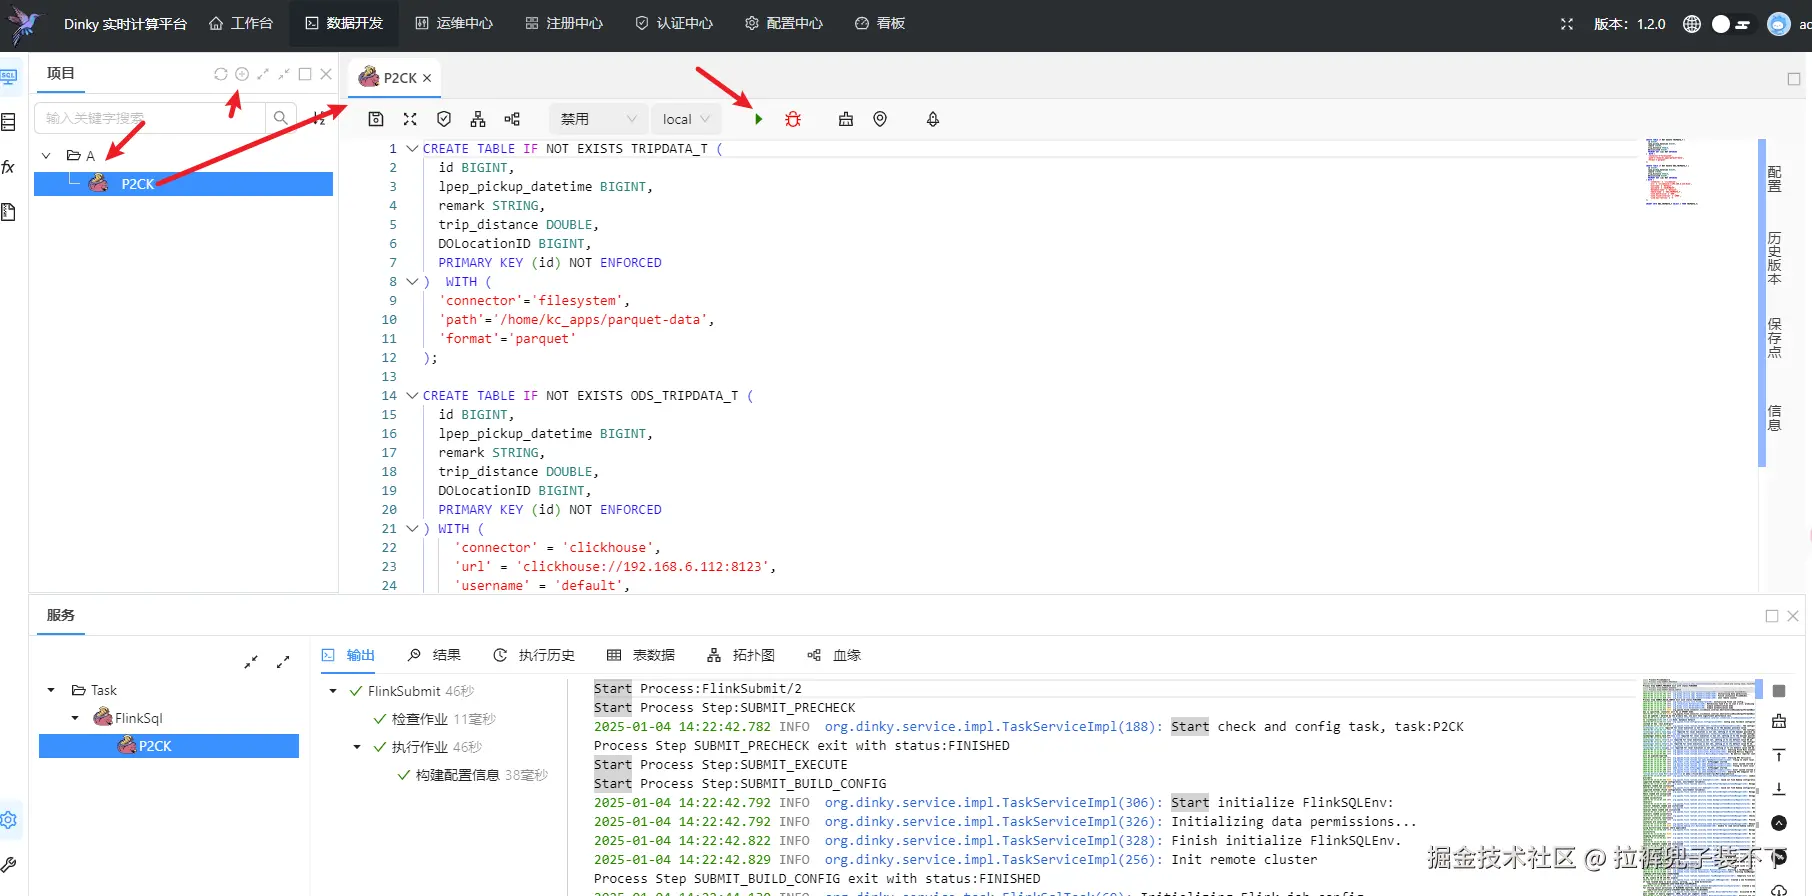The image size is (1812, 896).
Task: Open the user avatar menu
Action: pyautogui.click(x=1779, y=24)
